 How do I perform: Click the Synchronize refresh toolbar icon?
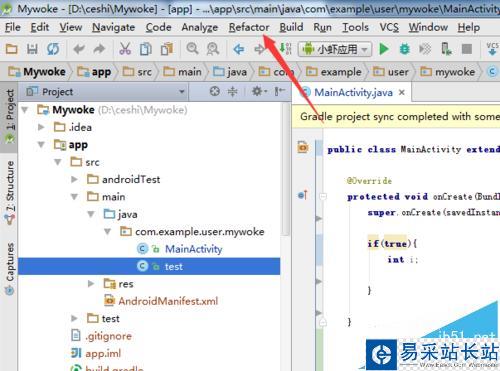53,49
